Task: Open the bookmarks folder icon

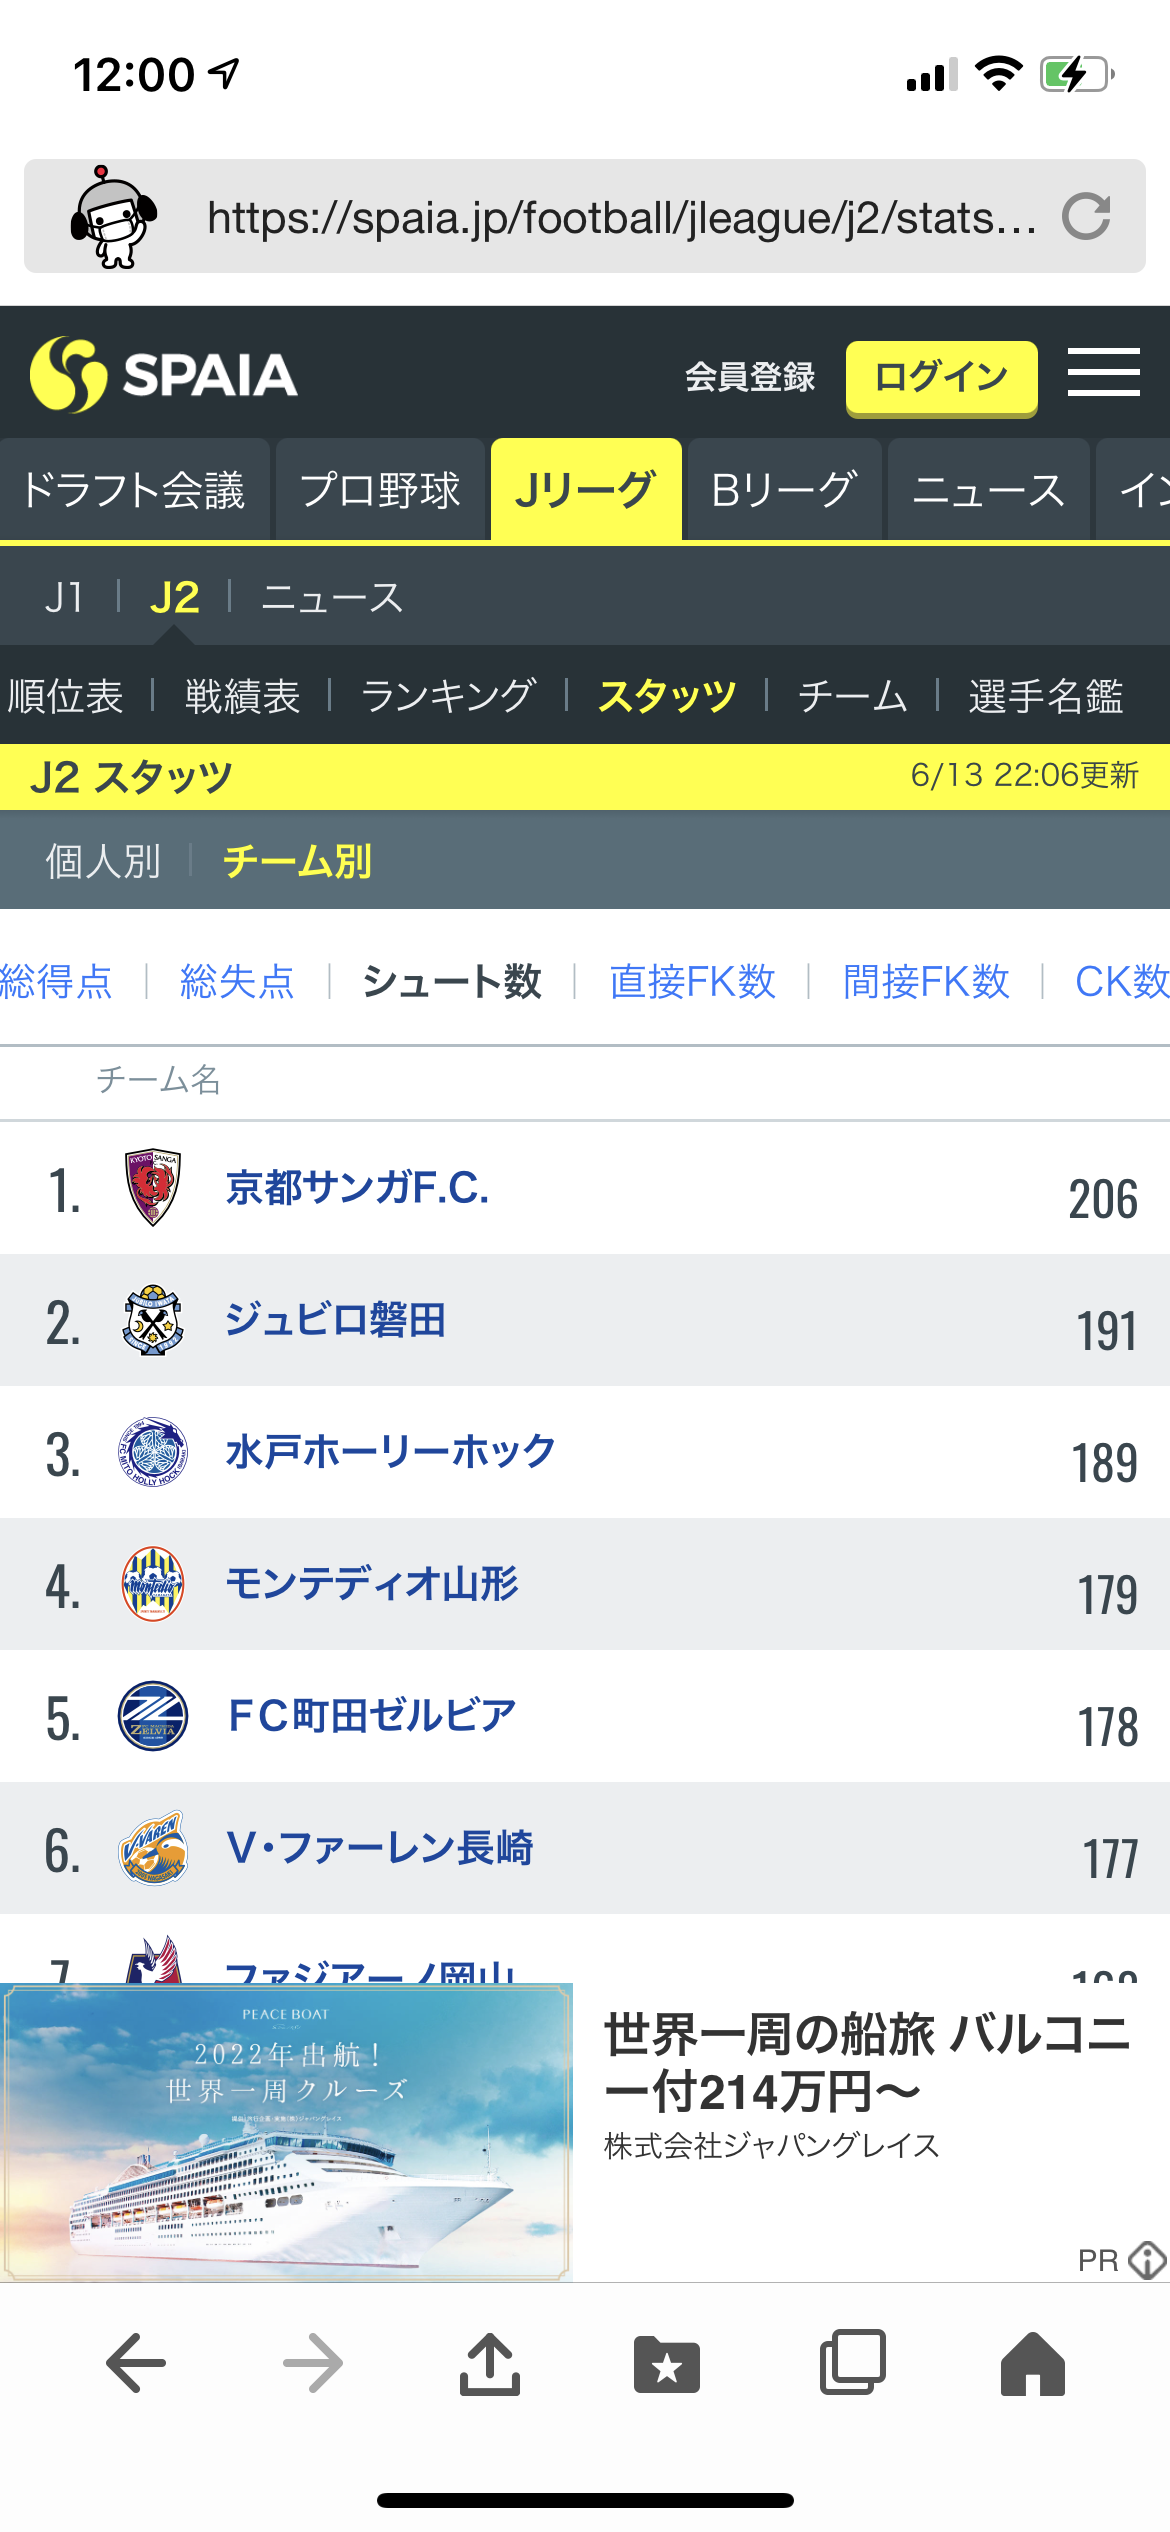Action: pos(667,2364)
